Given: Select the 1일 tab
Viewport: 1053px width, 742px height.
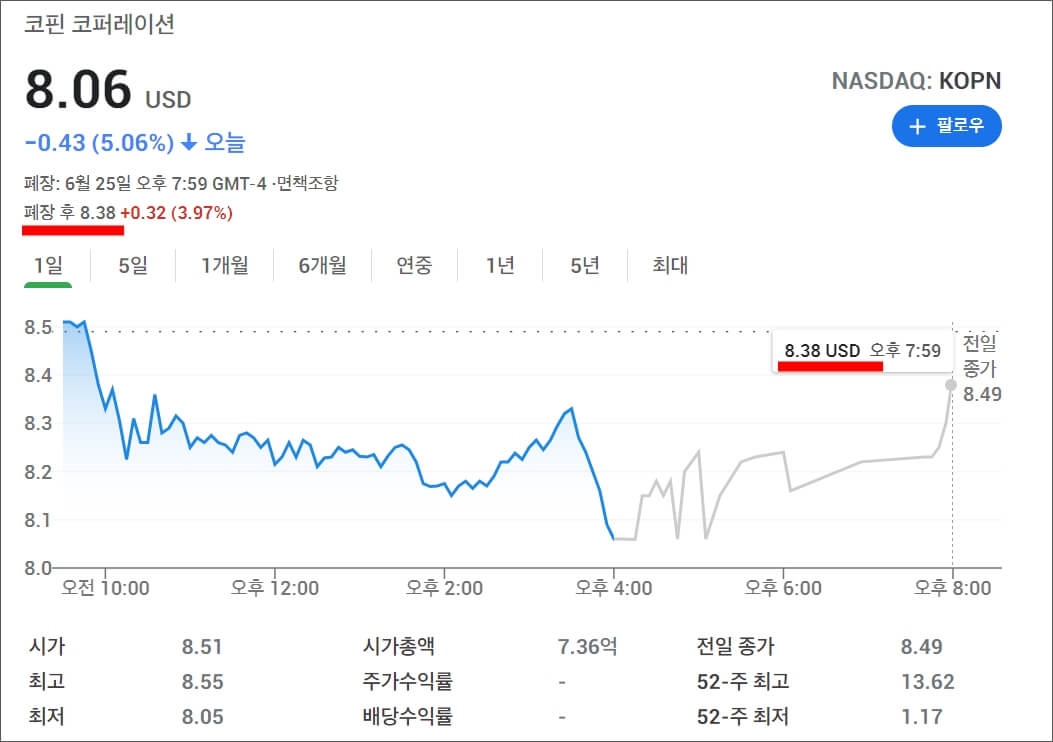Looking at the screenshot, I should tap(48, 265).
